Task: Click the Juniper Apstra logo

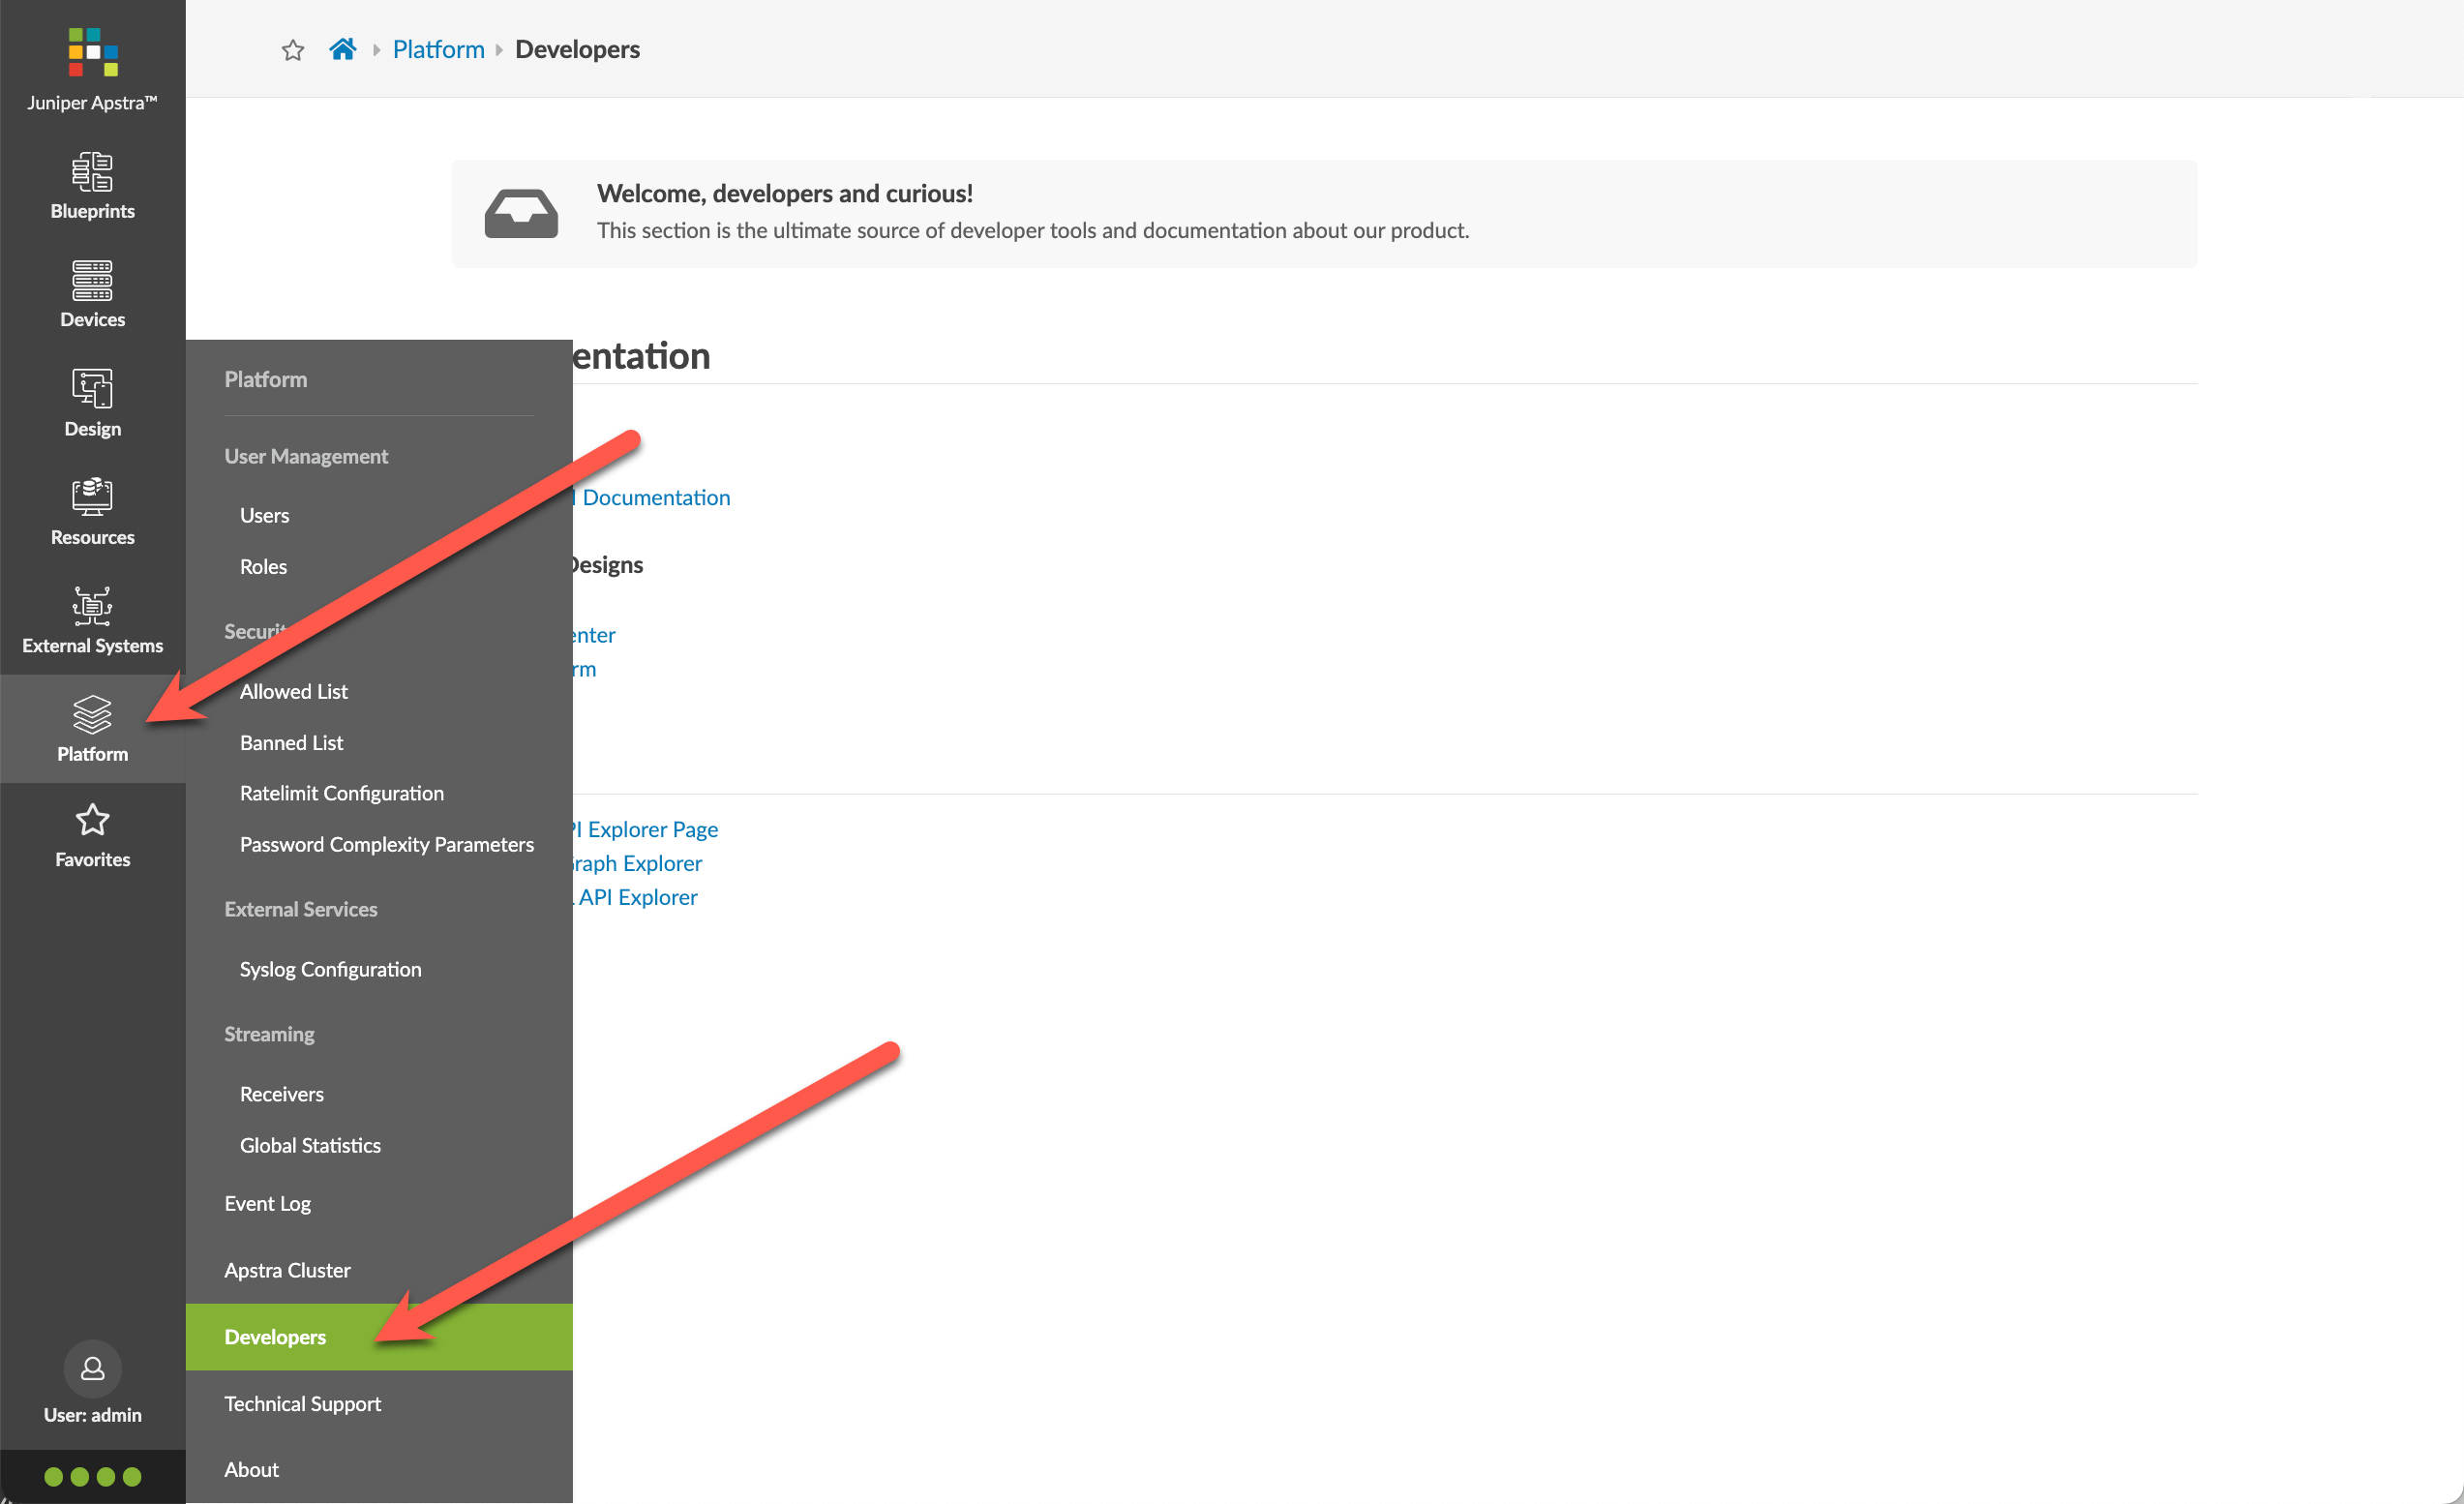Action: 93,52
